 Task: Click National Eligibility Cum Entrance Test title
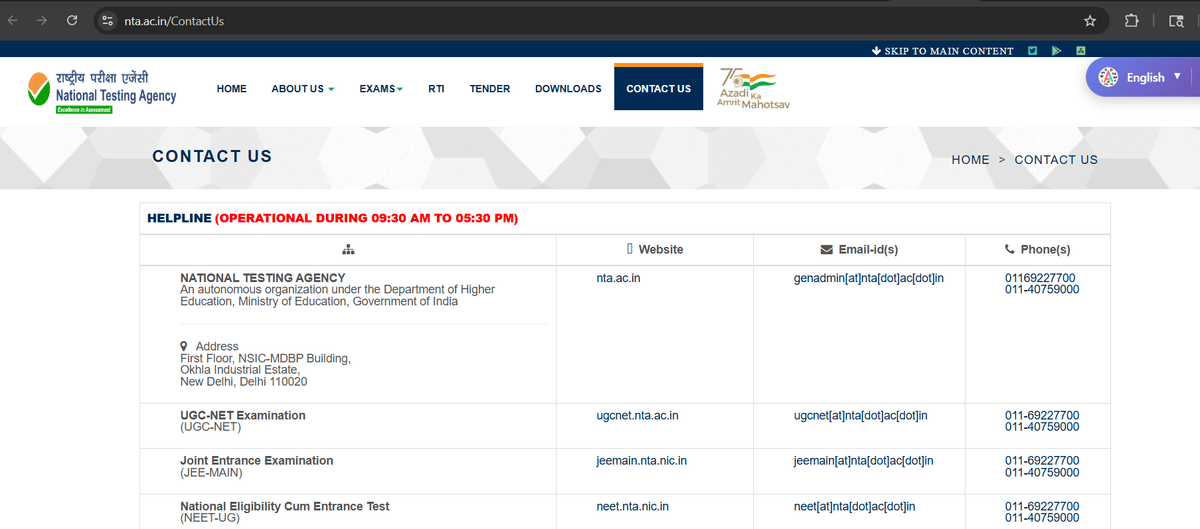[x=285, y=507]
